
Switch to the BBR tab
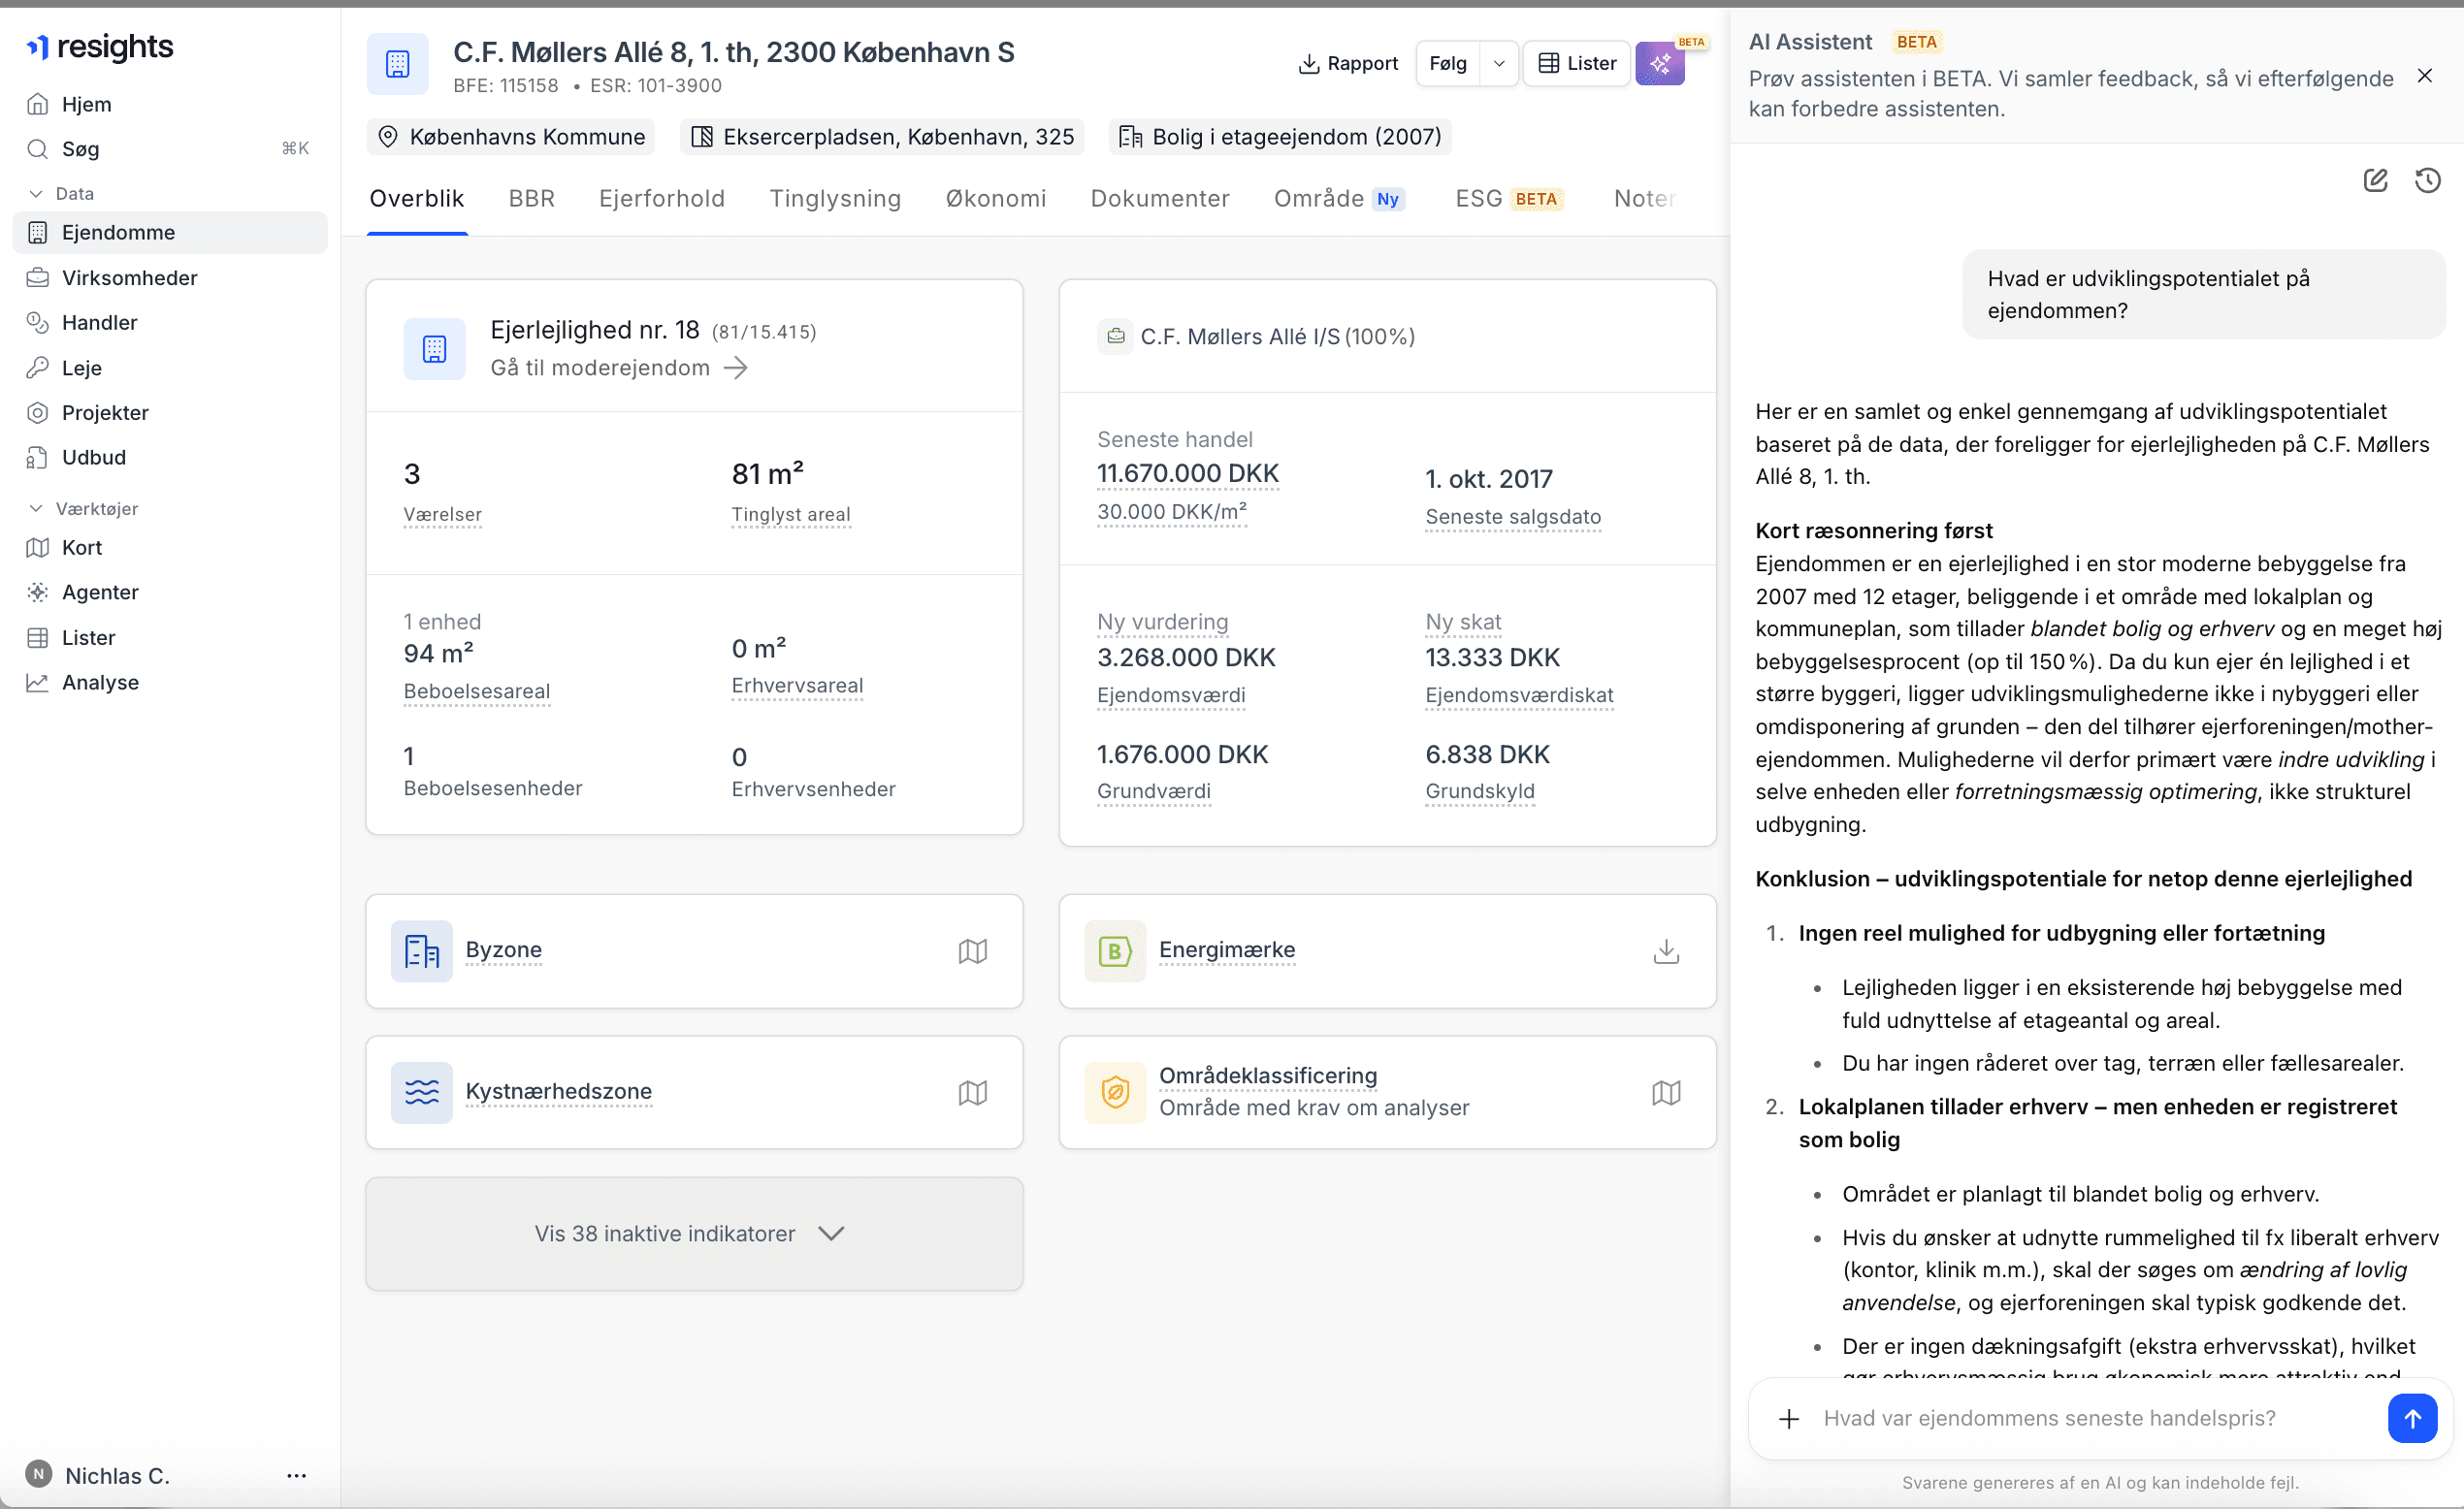click(532, 198)
